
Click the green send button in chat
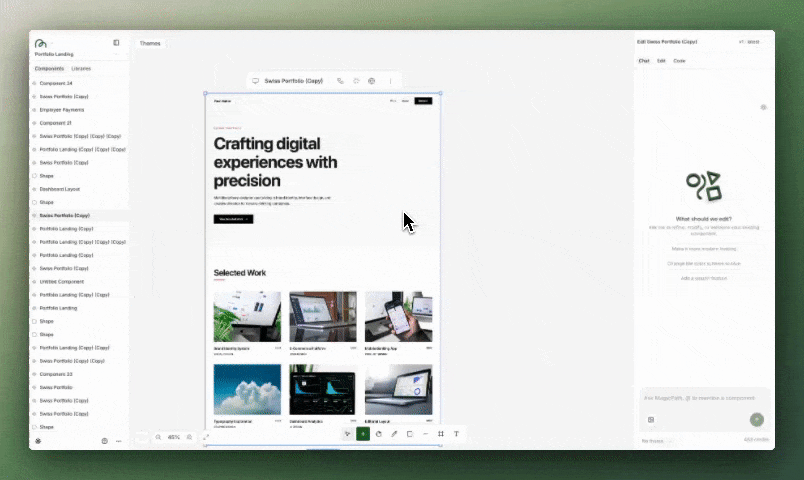coord(756,419)
